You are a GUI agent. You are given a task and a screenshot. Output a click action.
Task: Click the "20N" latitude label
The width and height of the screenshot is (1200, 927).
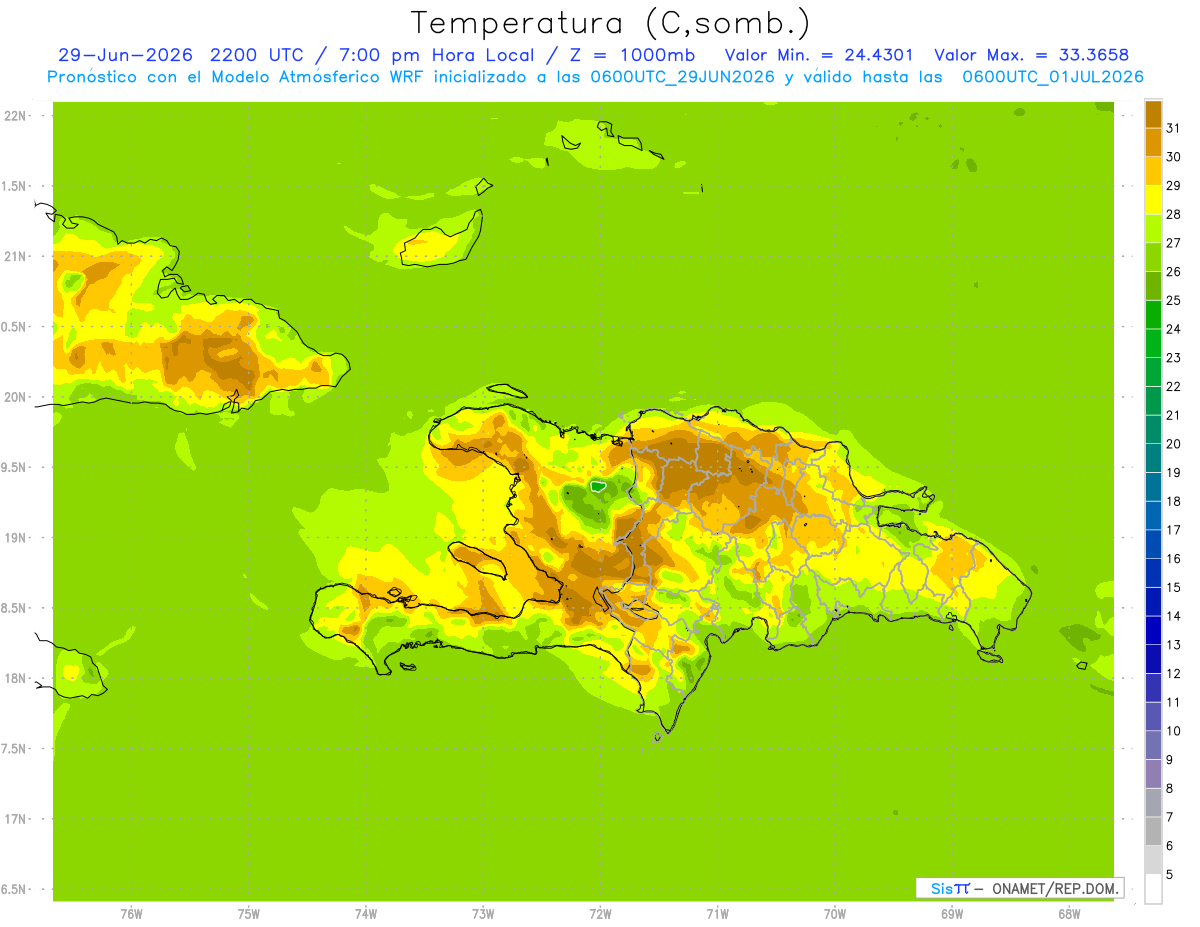point(15,397)
